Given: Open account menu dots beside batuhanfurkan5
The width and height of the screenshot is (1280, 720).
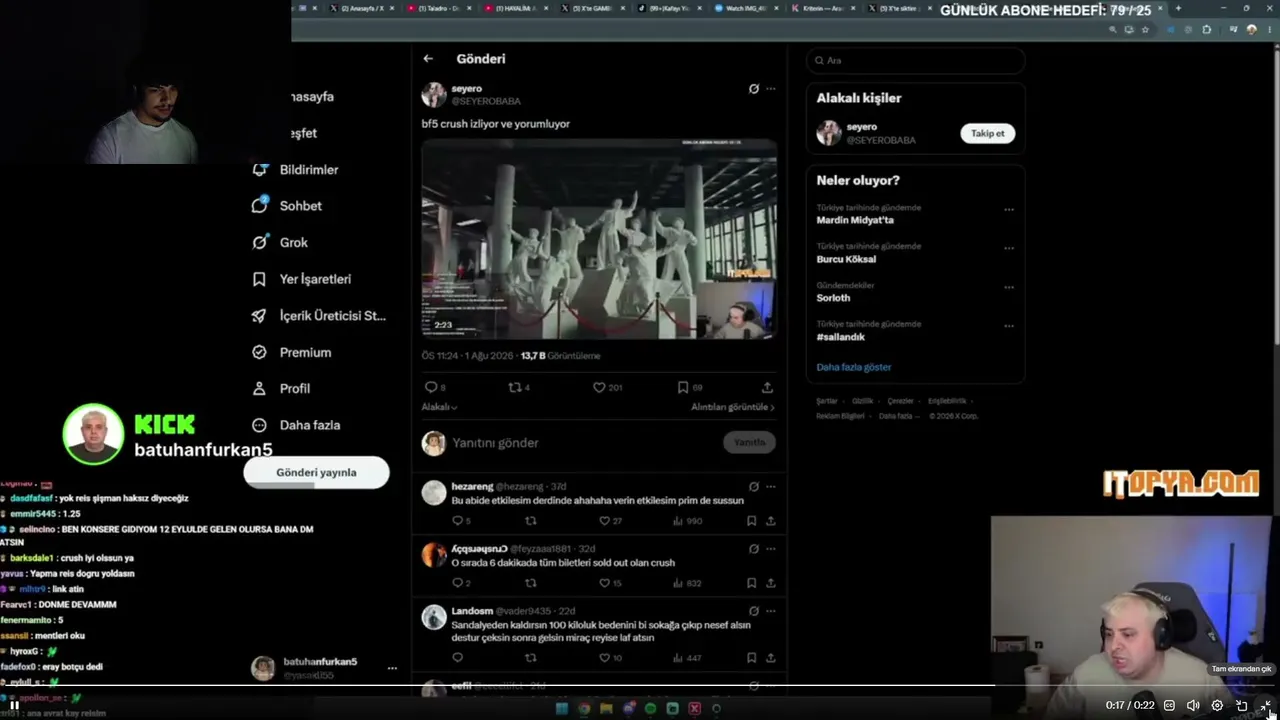Looking at the screenshot, I should (392, 668).
